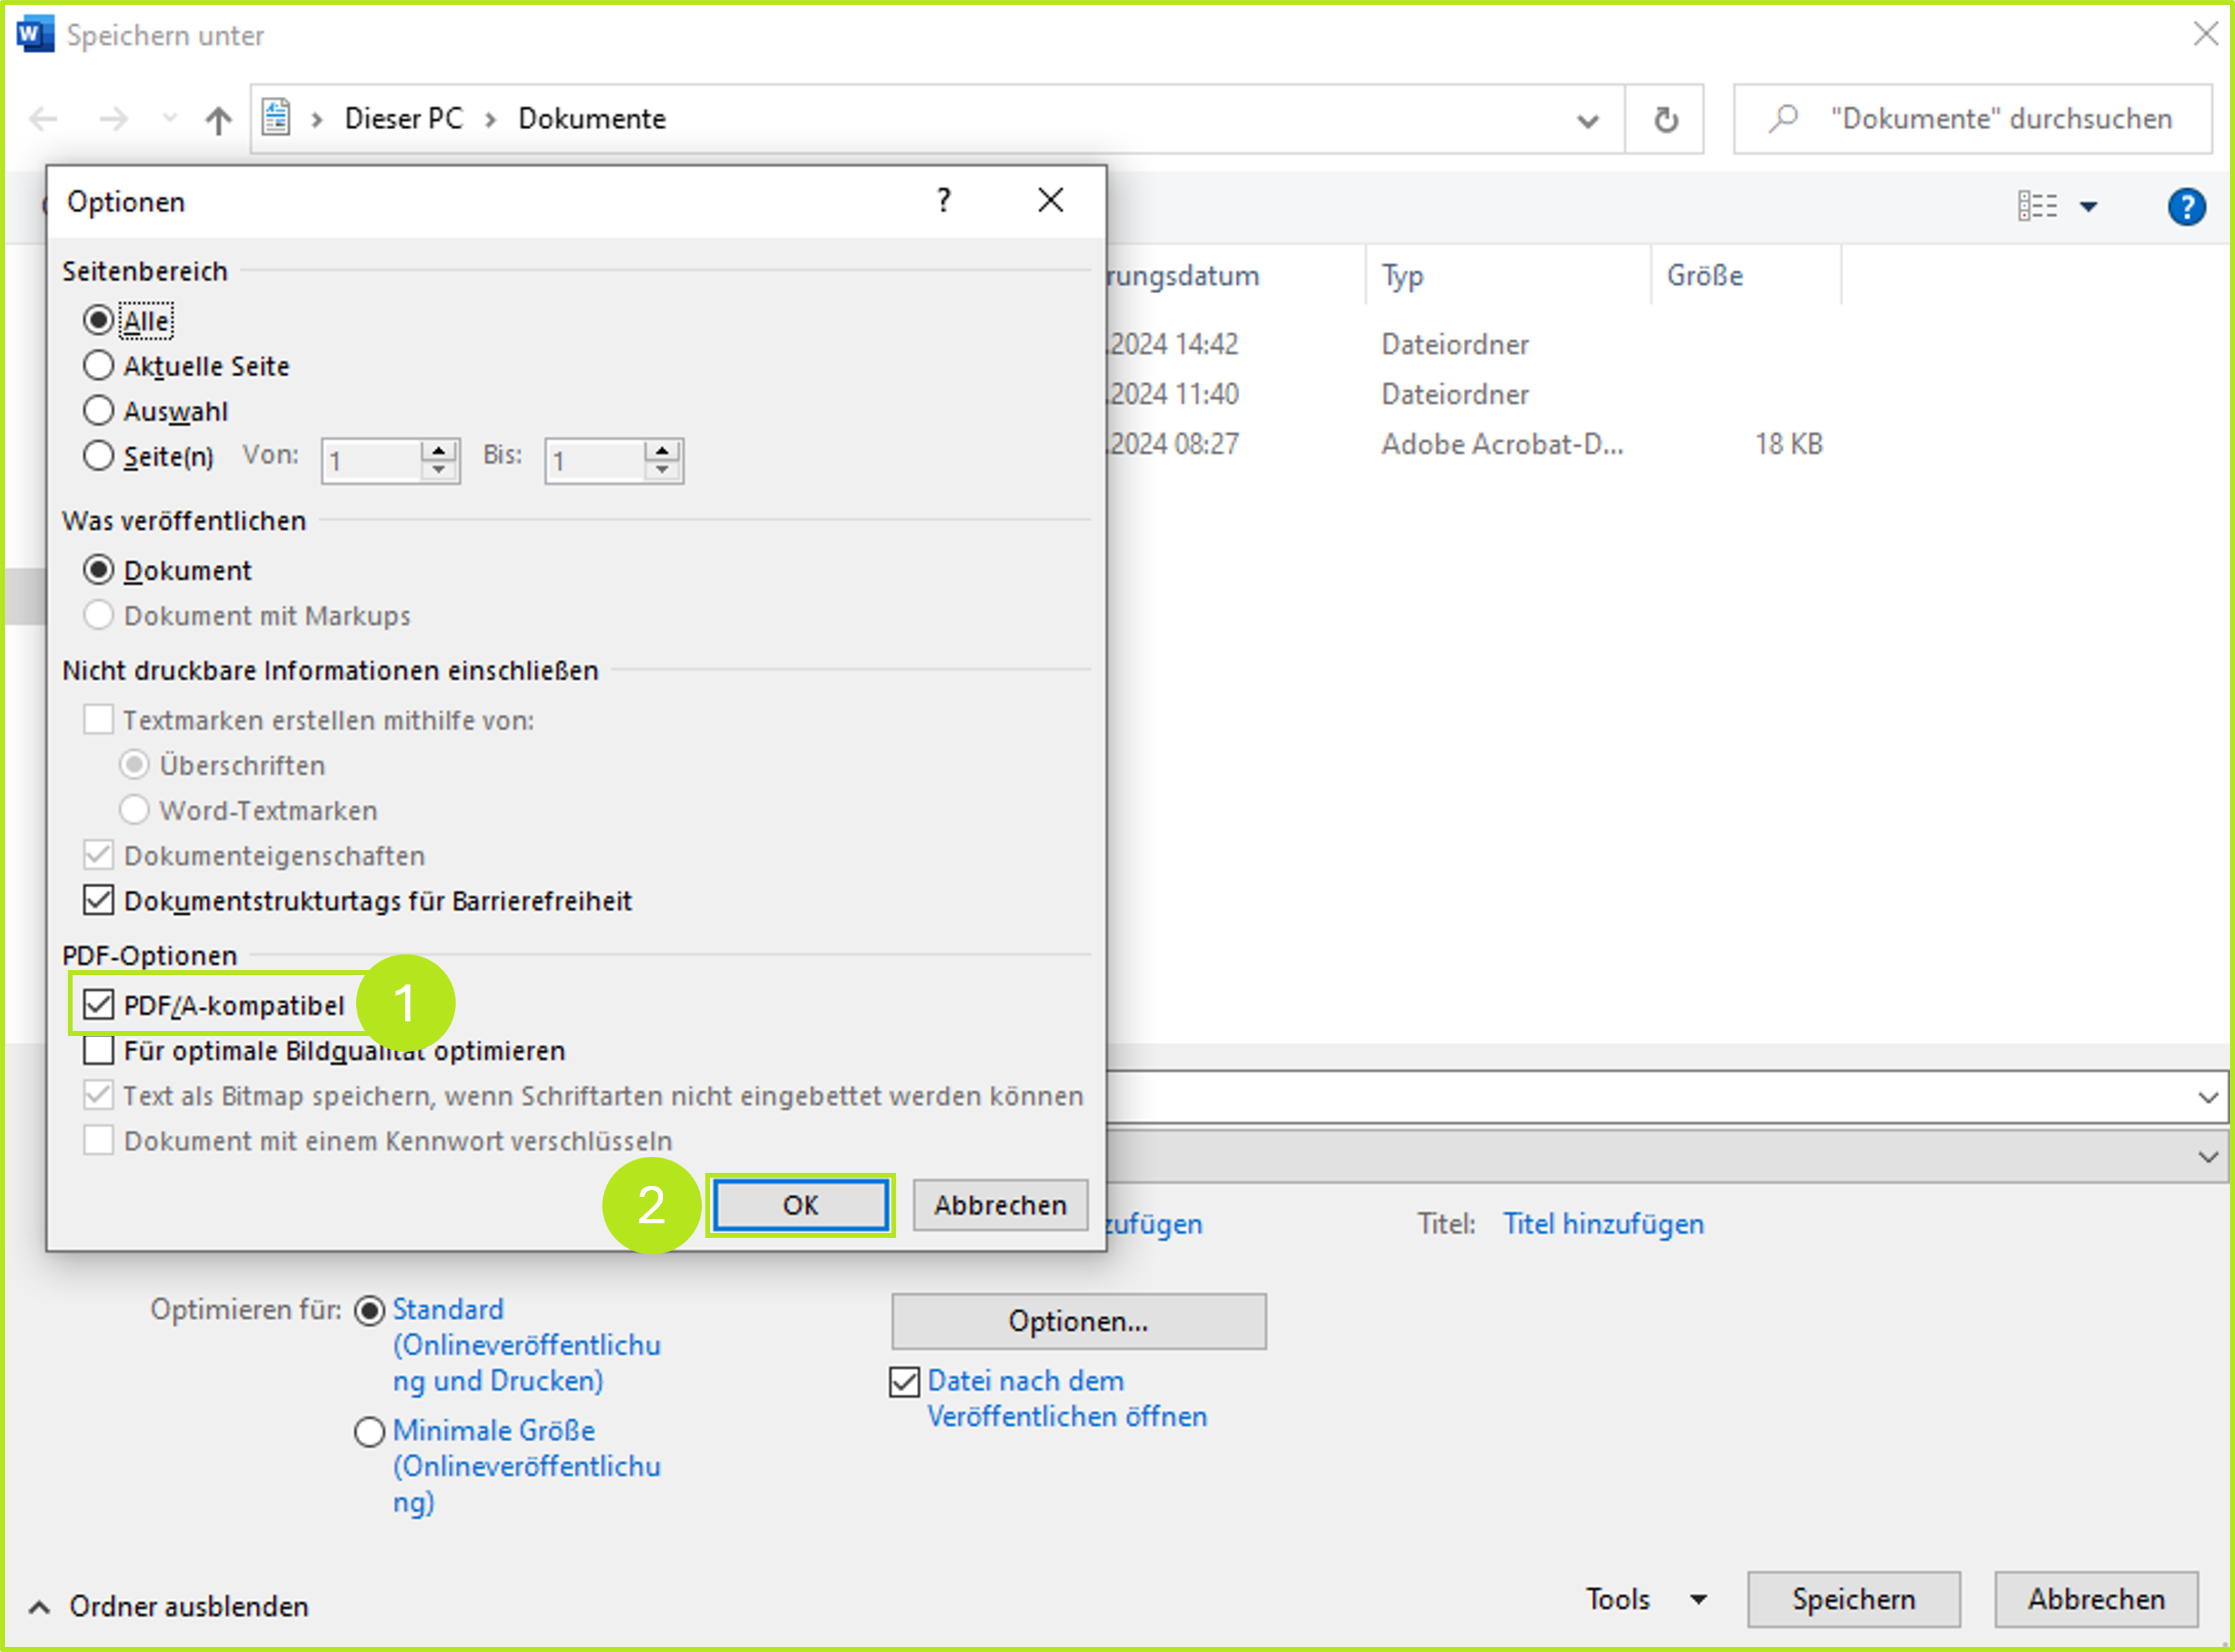Screen dimensions: 2235x1652
Task: Sort by the Größe column header
Action: (1705, 276)
